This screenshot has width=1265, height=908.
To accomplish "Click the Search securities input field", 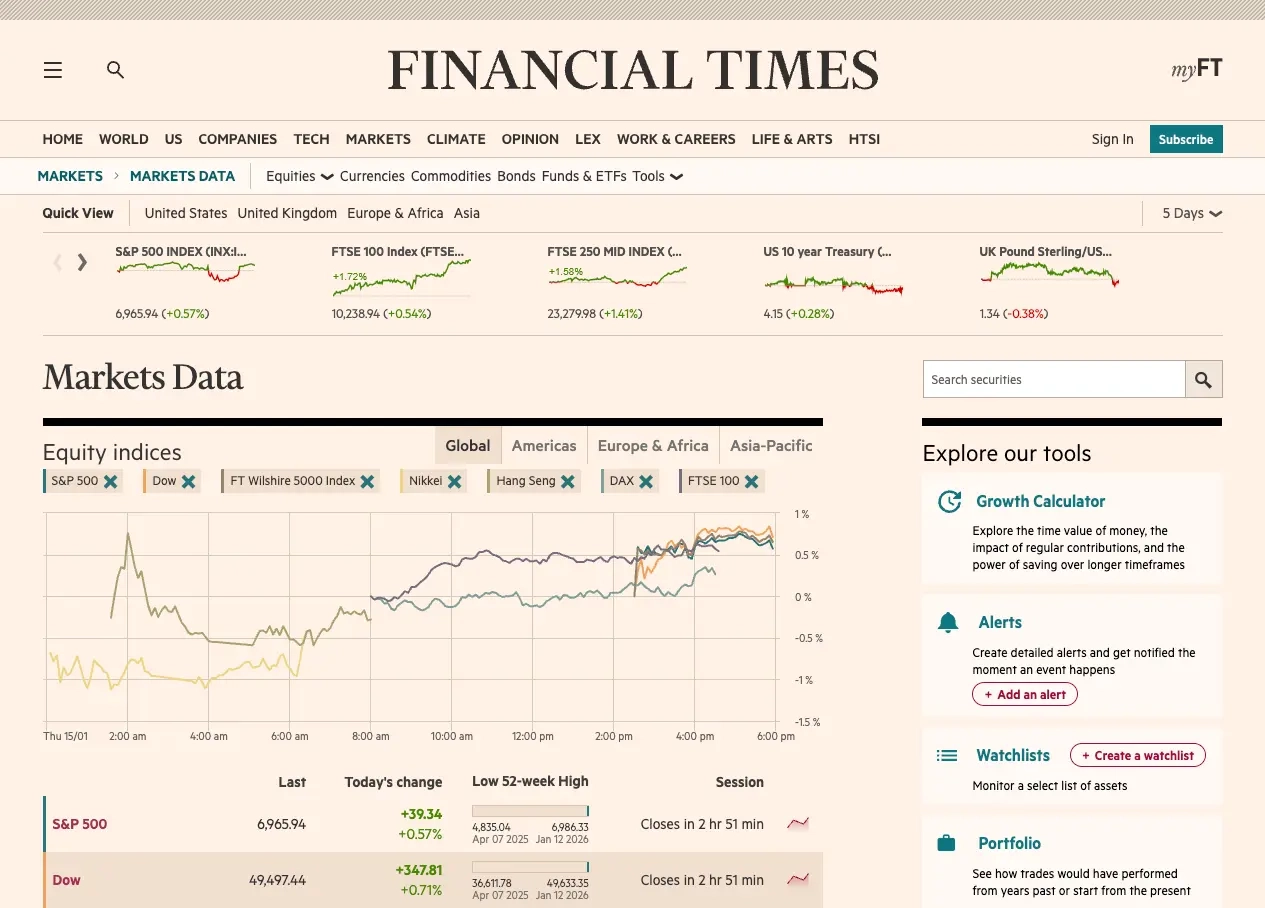I will click(x=1054, y=379).
